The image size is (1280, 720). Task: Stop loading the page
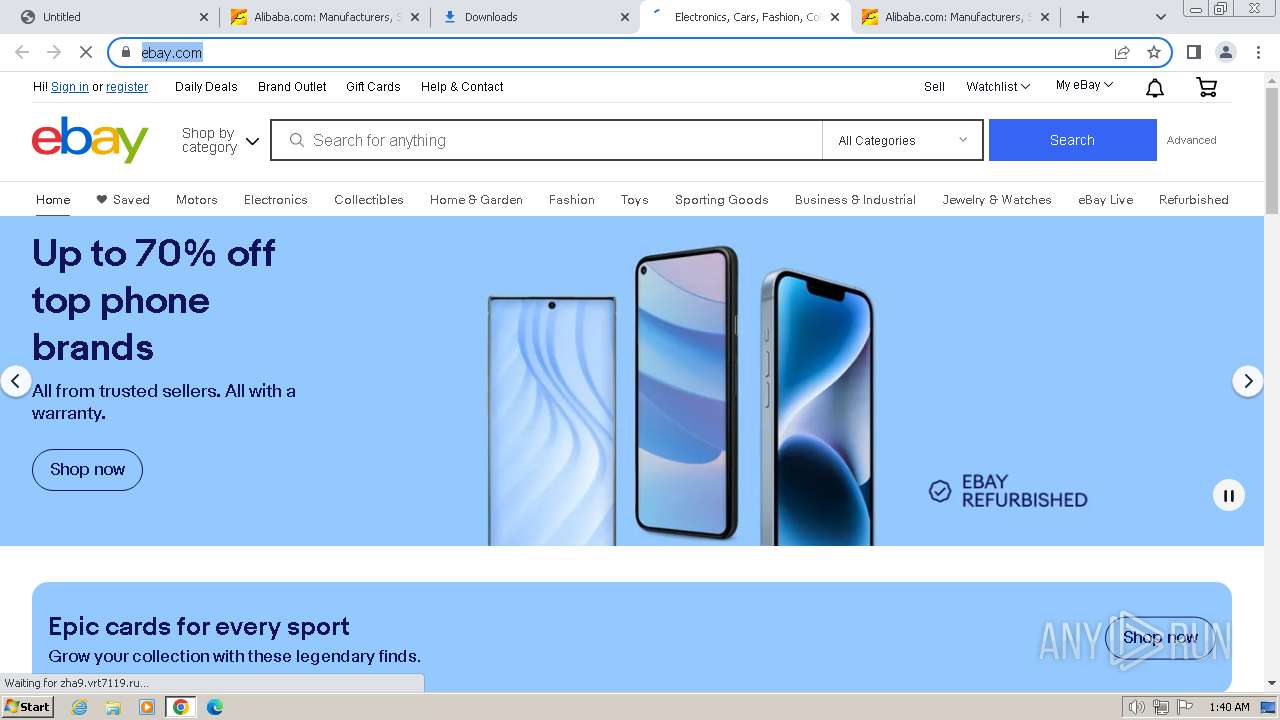tap(85, 52)
